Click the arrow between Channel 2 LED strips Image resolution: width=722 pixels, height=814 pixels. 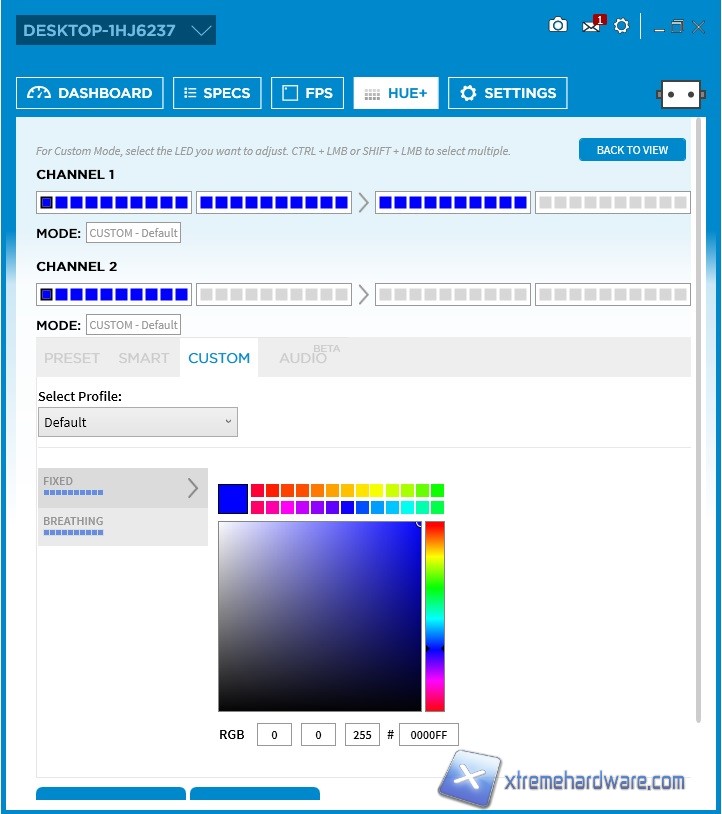[x=363, y=295]
